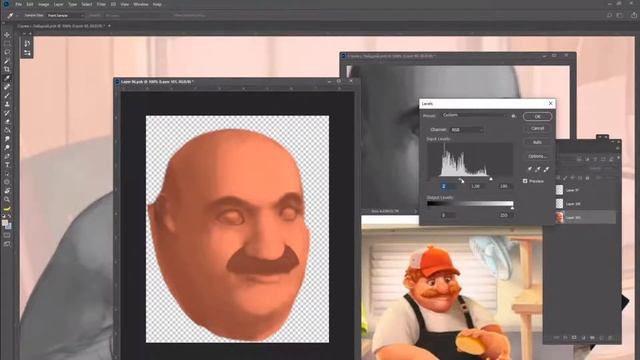Pick the gray point eyedropper in Levels

click(x=538, y=169)
